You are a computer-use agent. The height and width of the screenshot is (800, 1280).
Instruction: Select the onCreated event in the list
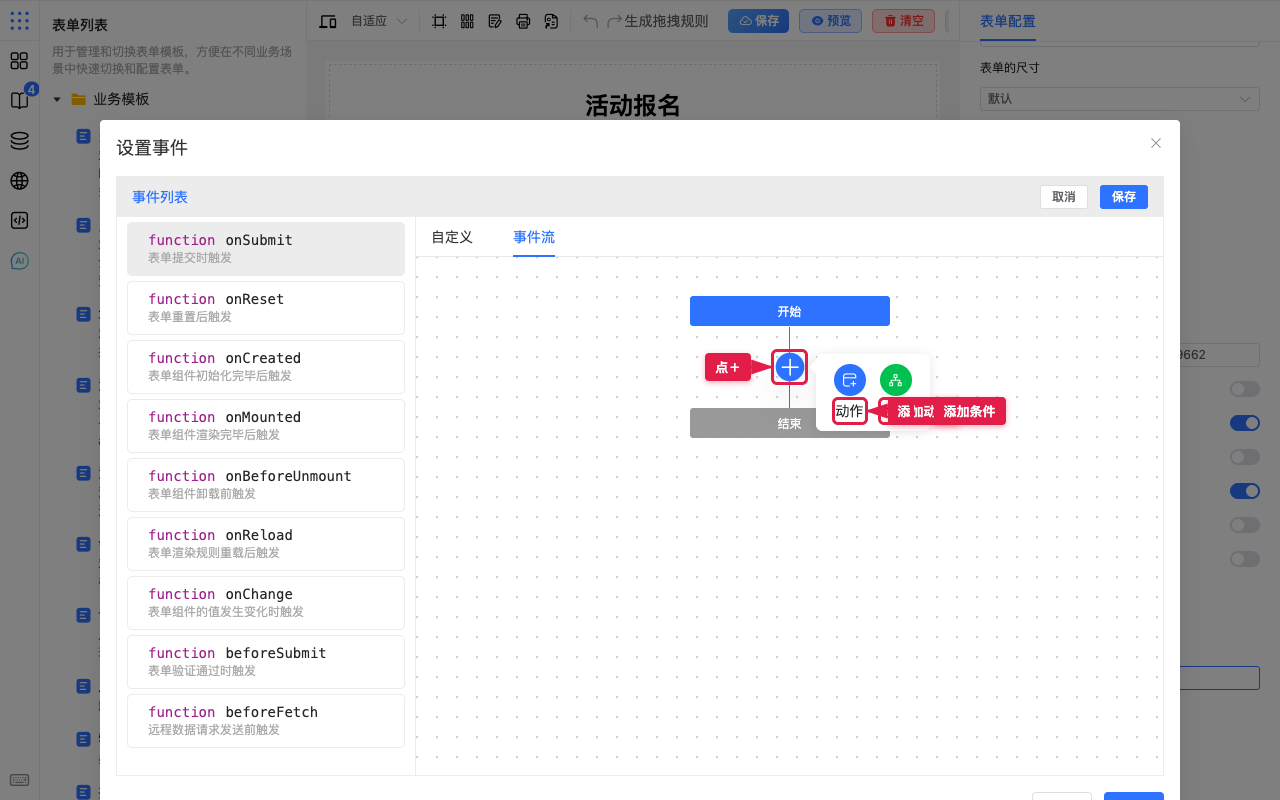(266, 367)
